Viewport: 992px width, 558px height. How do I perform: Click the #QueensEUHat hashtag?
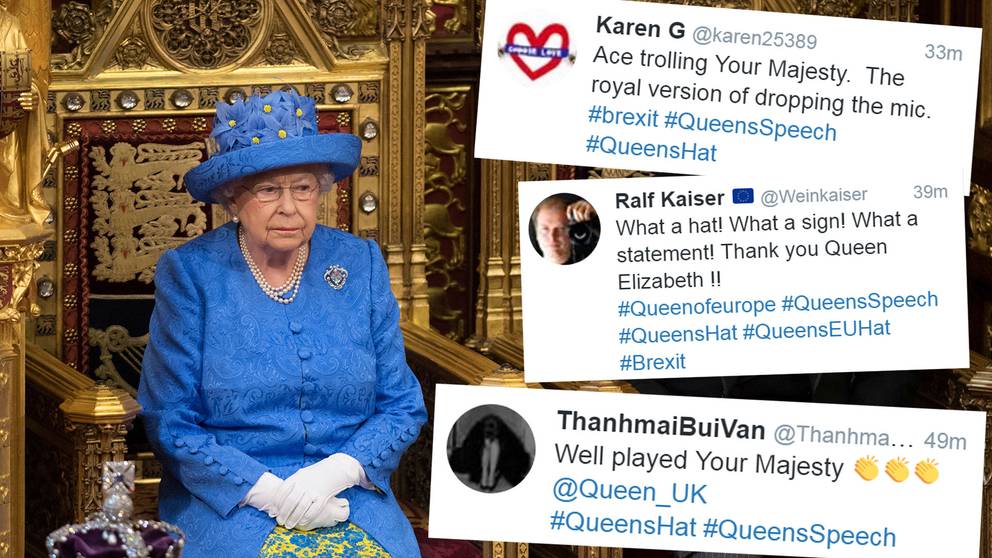coord(816,330)
